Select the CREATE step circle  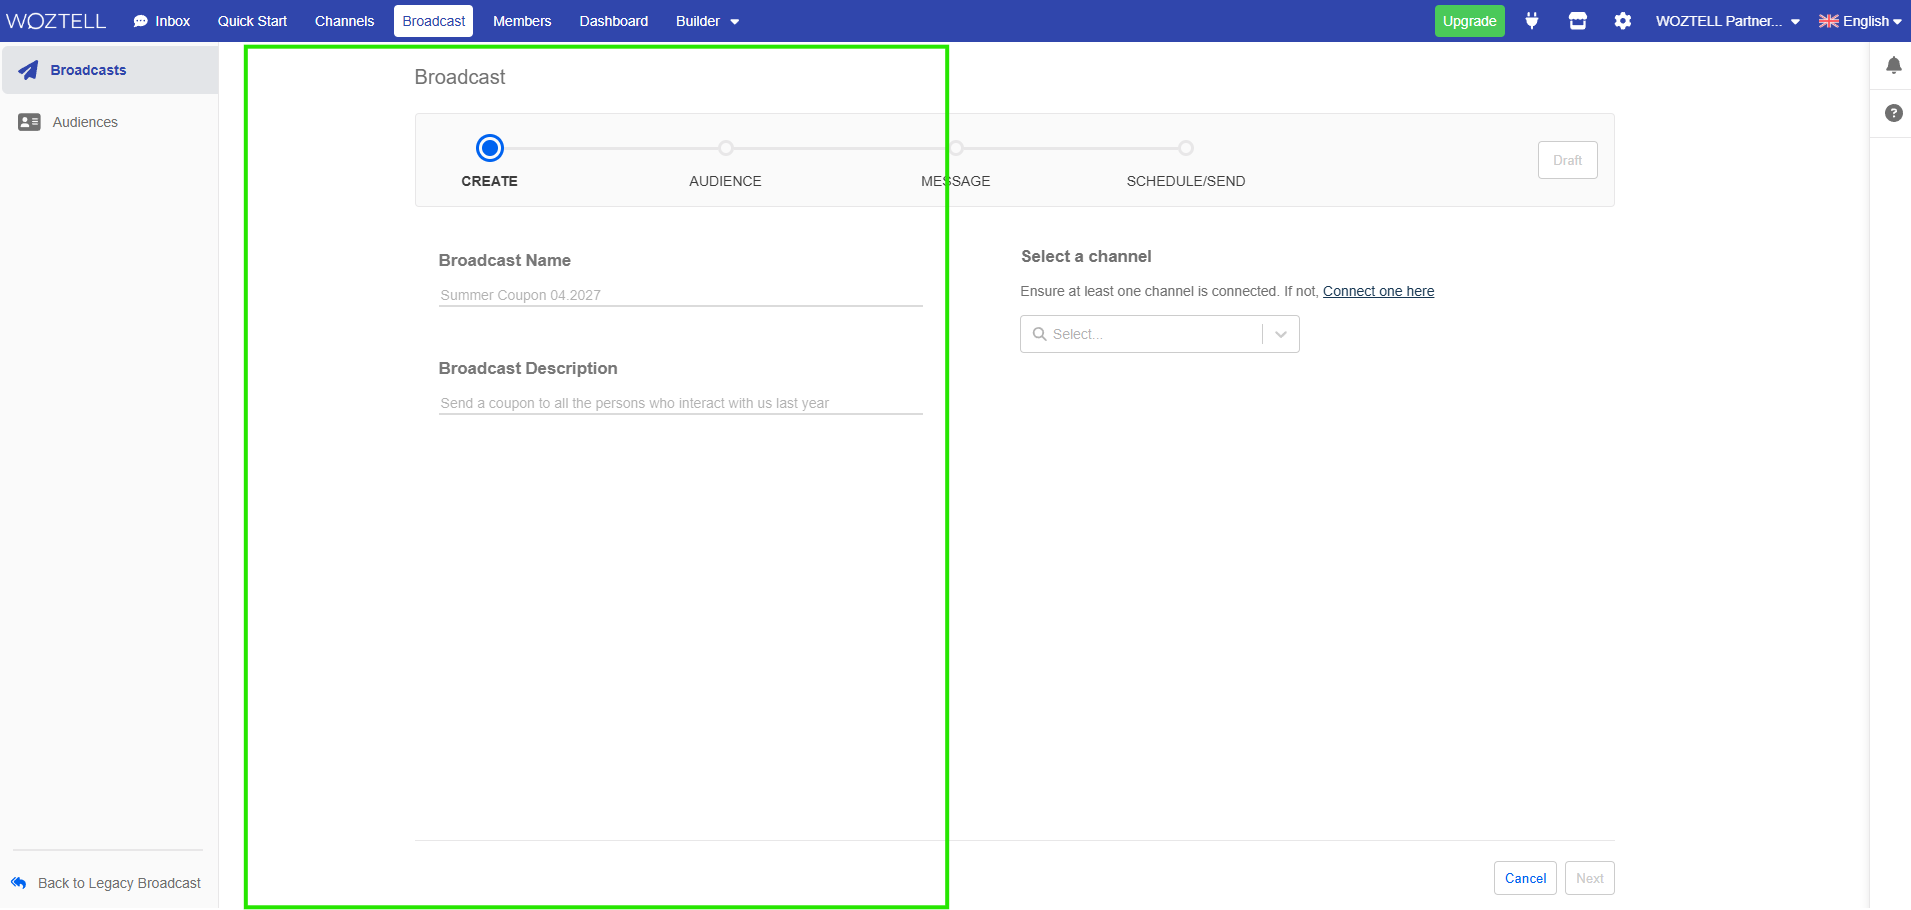point(489,148)
